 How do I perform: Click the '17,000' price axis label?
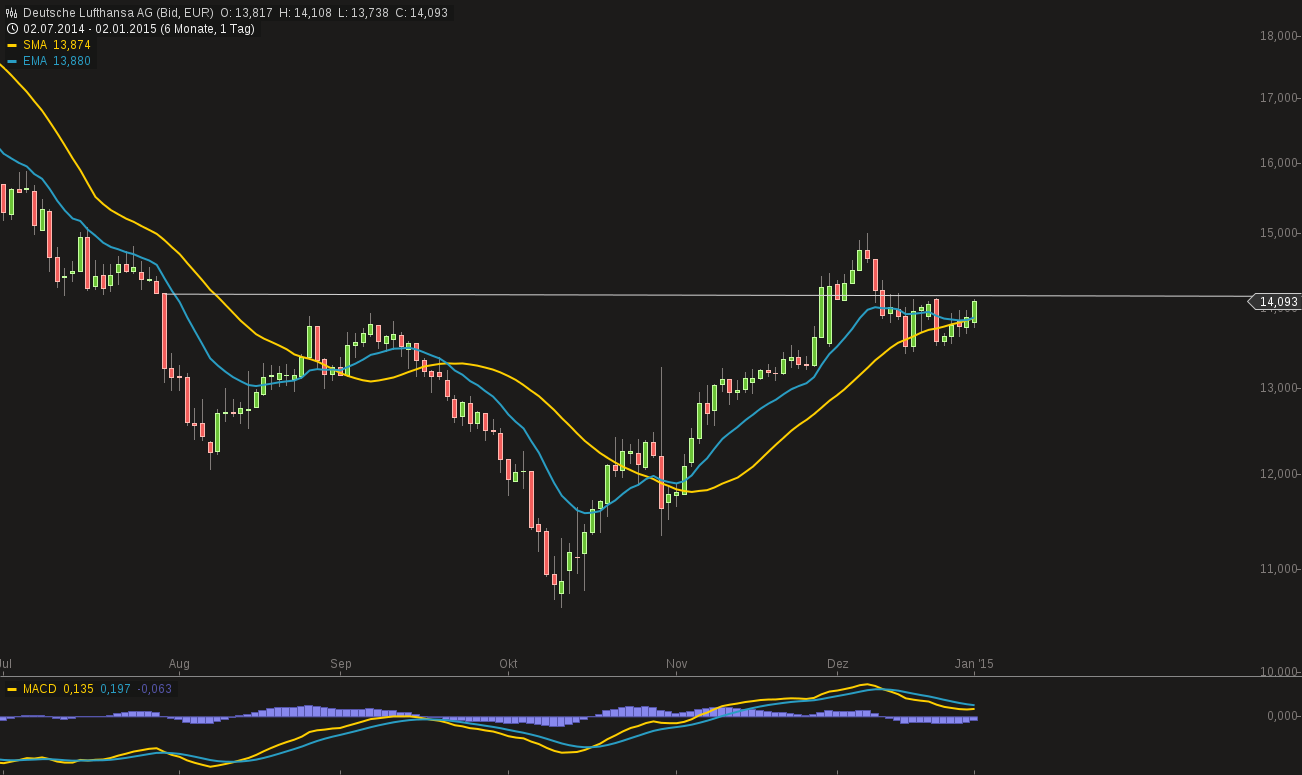click(x=1279, y=98)
